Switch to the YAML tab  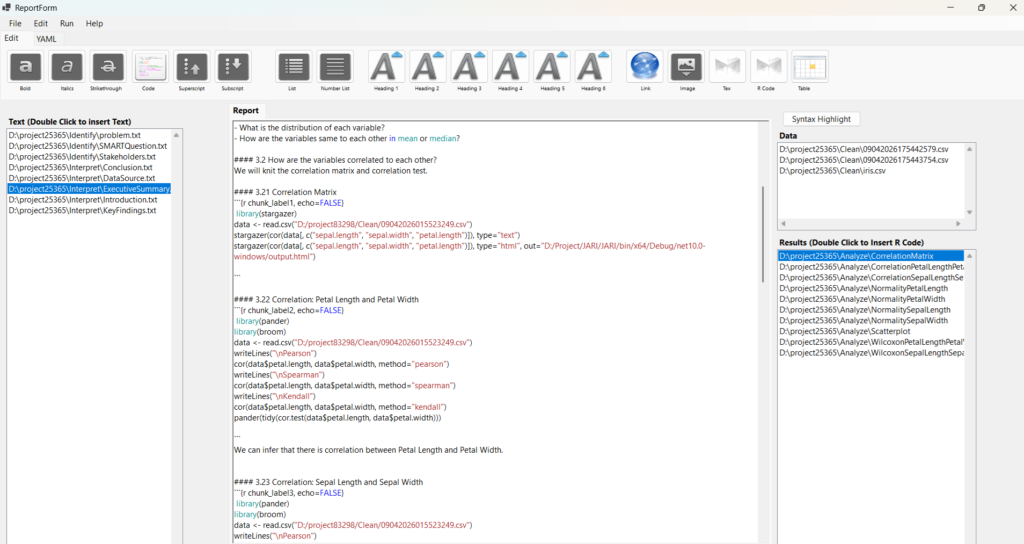tap(46, 39)
